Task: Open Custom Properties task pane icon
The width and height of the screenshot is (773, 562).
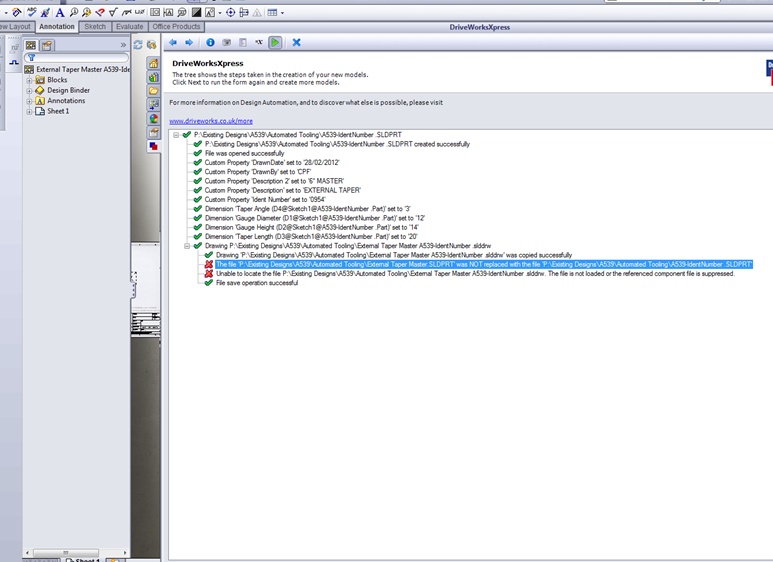Action: [x=154, y=132]
